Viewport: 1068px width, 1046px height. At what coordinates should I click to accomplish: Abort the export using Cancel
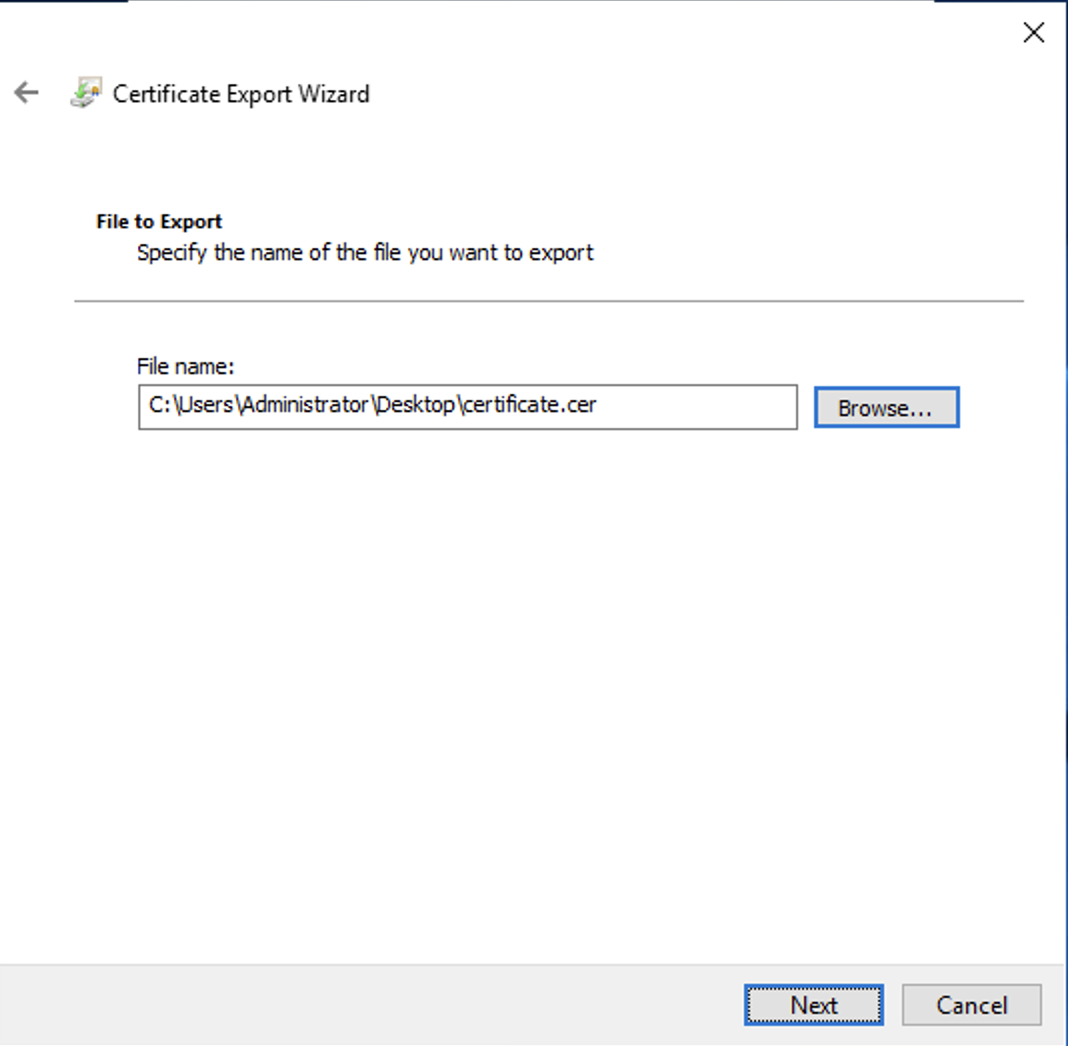(x=971, y=1005)
